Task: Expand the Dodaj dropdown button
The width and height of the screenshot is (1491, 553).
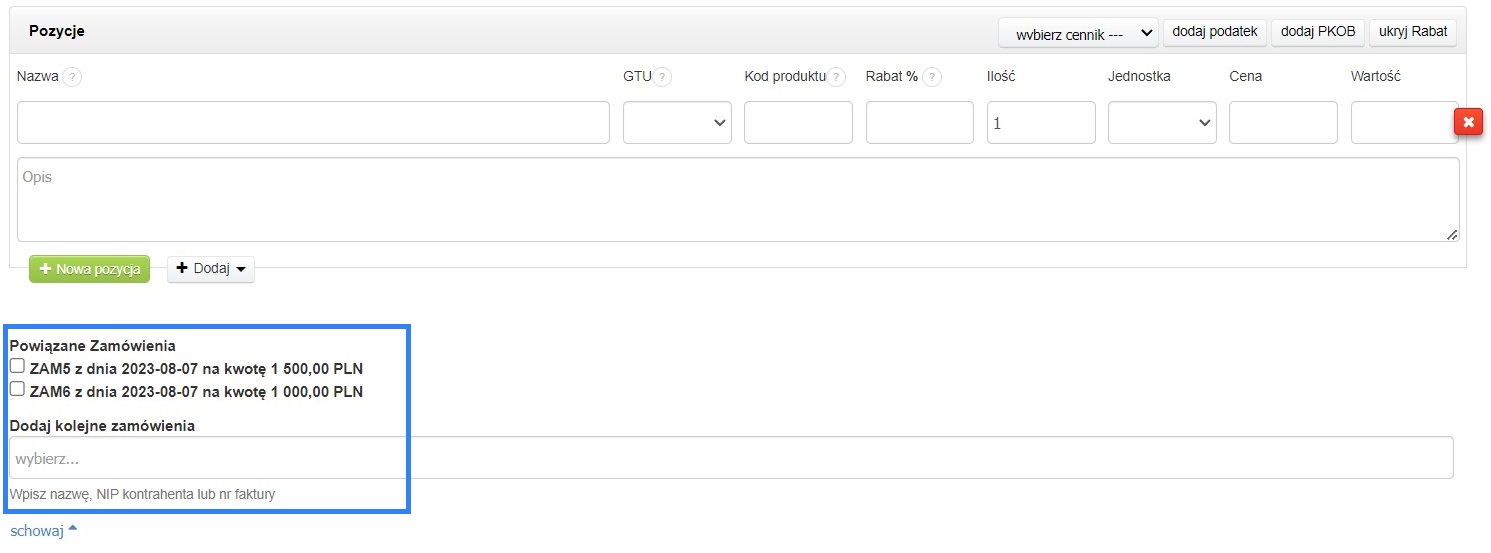Action: [211, 269]
